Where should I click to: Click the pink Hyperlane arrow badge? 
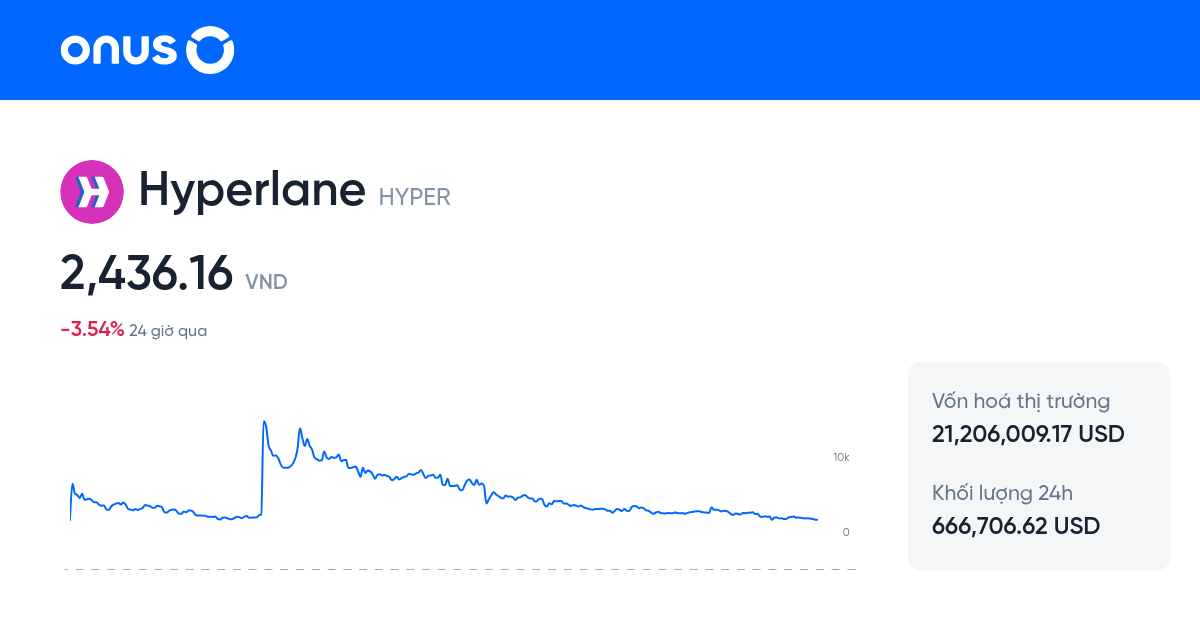pyautogui.click(x=92, y=191)
